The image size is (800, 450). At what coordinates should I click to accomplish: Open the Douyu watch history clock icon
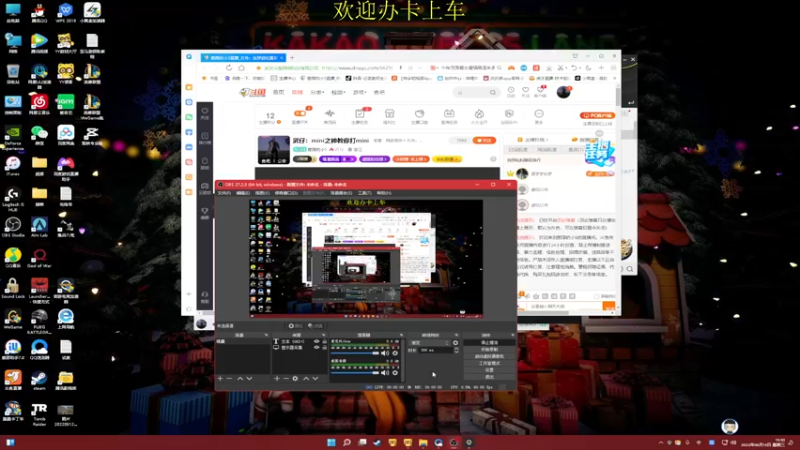[x=511, y=91]
